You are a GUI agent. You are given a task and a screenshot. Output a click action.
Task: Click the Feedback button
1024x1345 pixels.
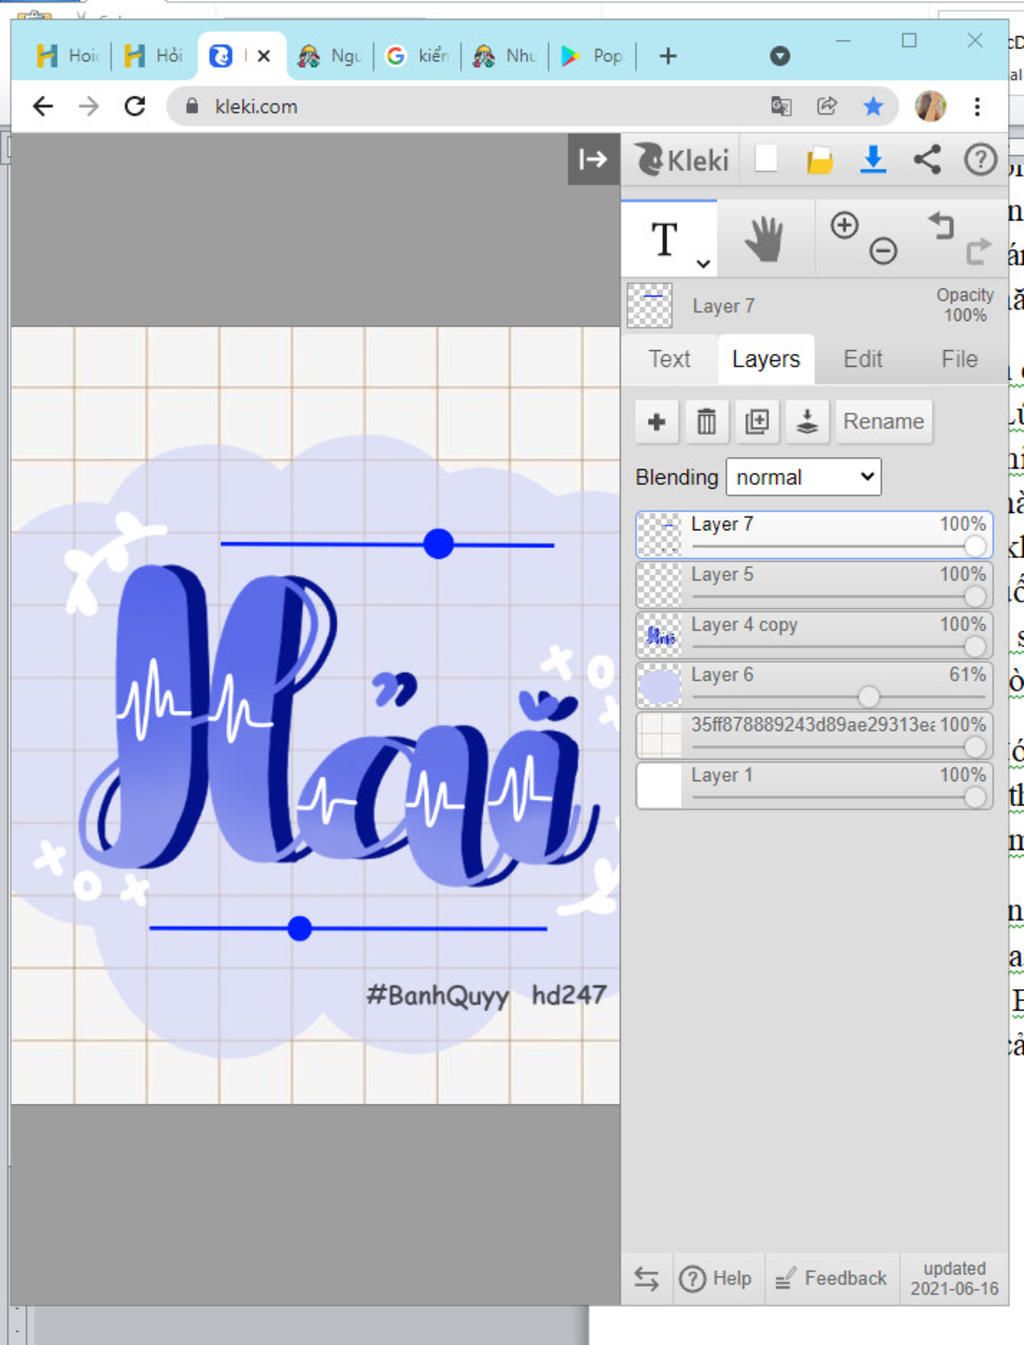831,1278
